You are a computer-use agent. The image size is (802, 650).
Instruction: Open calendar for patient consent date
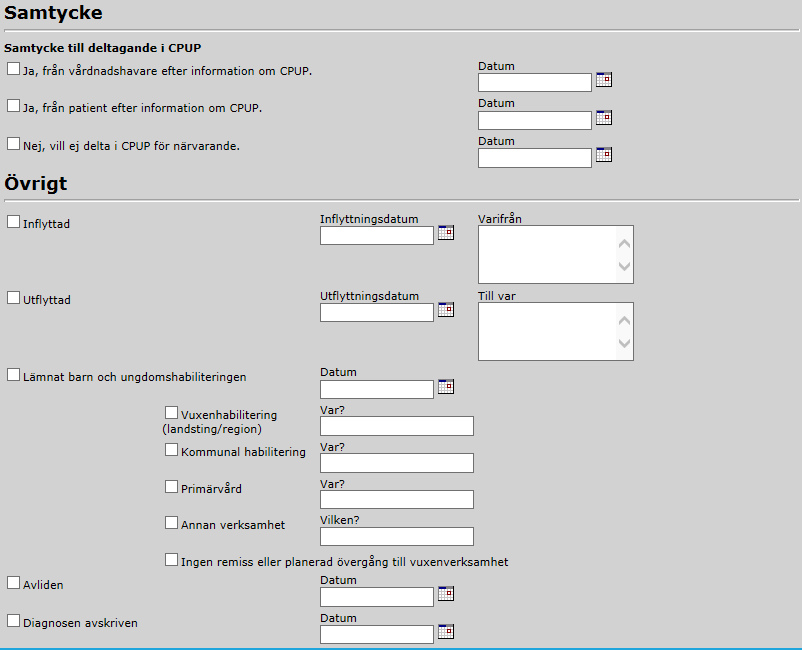click(604, 118)
